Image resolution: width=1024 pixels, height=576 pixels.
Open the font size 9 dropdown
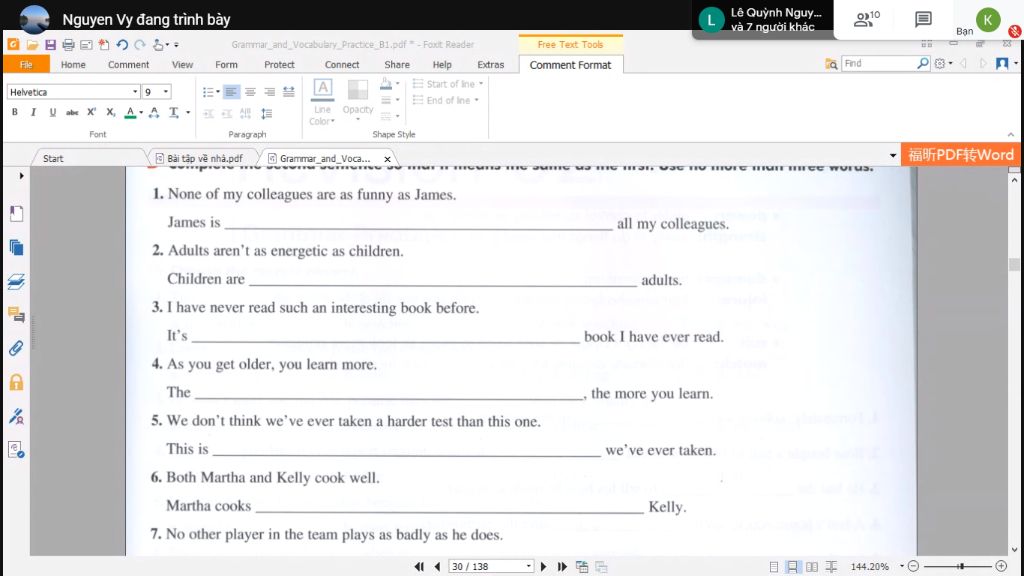(166, 92)
